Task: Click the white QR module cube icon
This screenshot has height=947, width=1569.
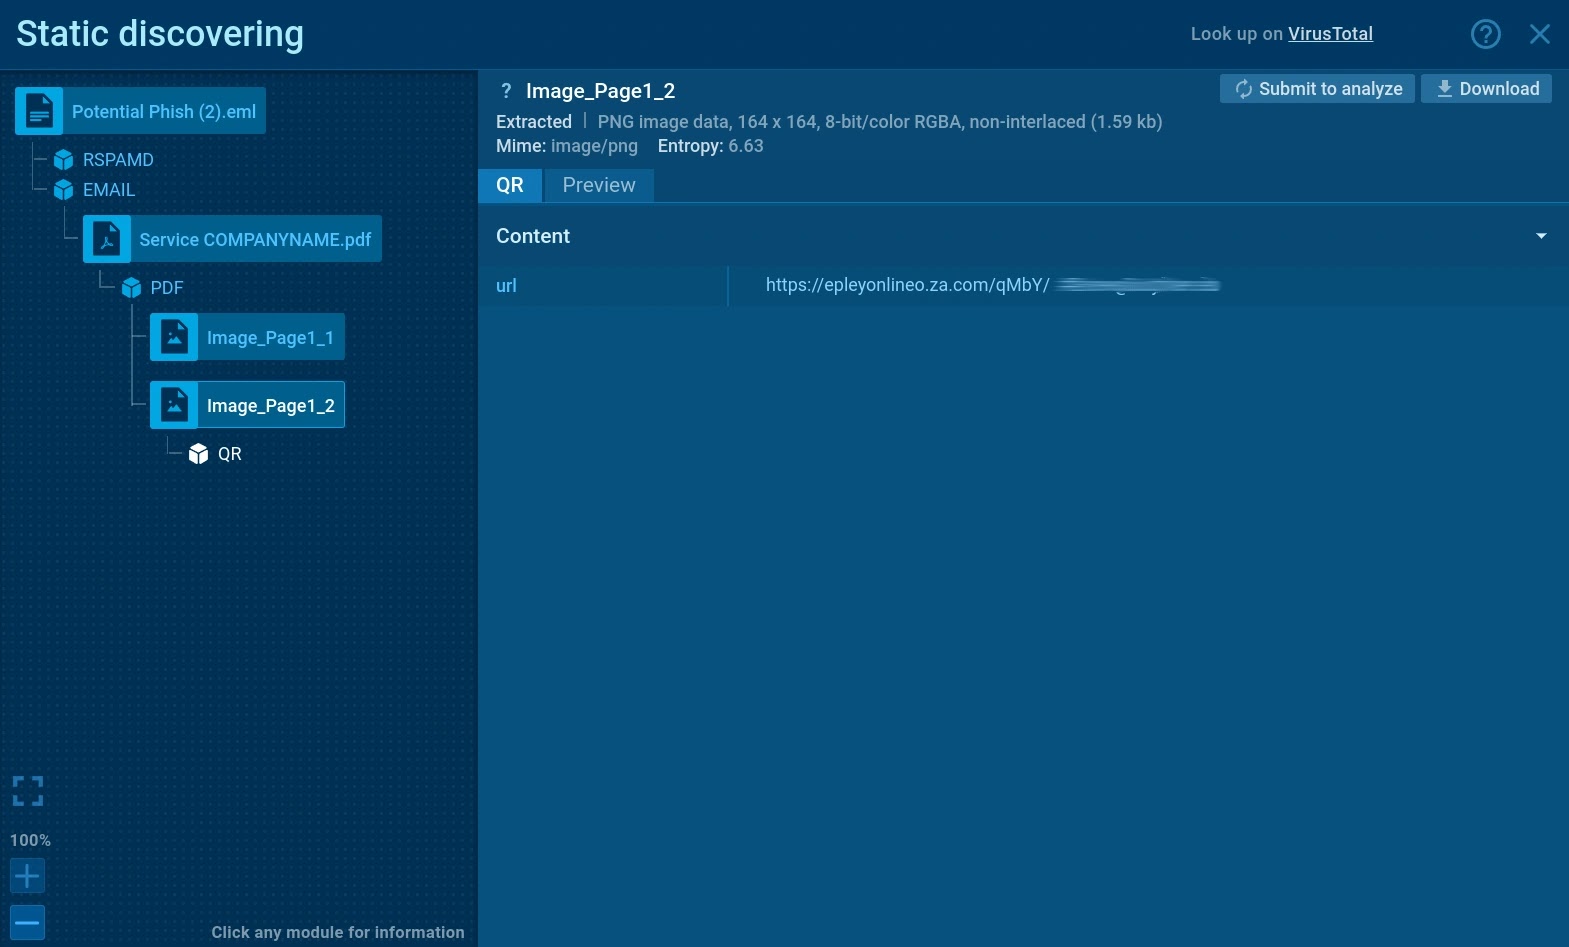Action: pos(199,454)
